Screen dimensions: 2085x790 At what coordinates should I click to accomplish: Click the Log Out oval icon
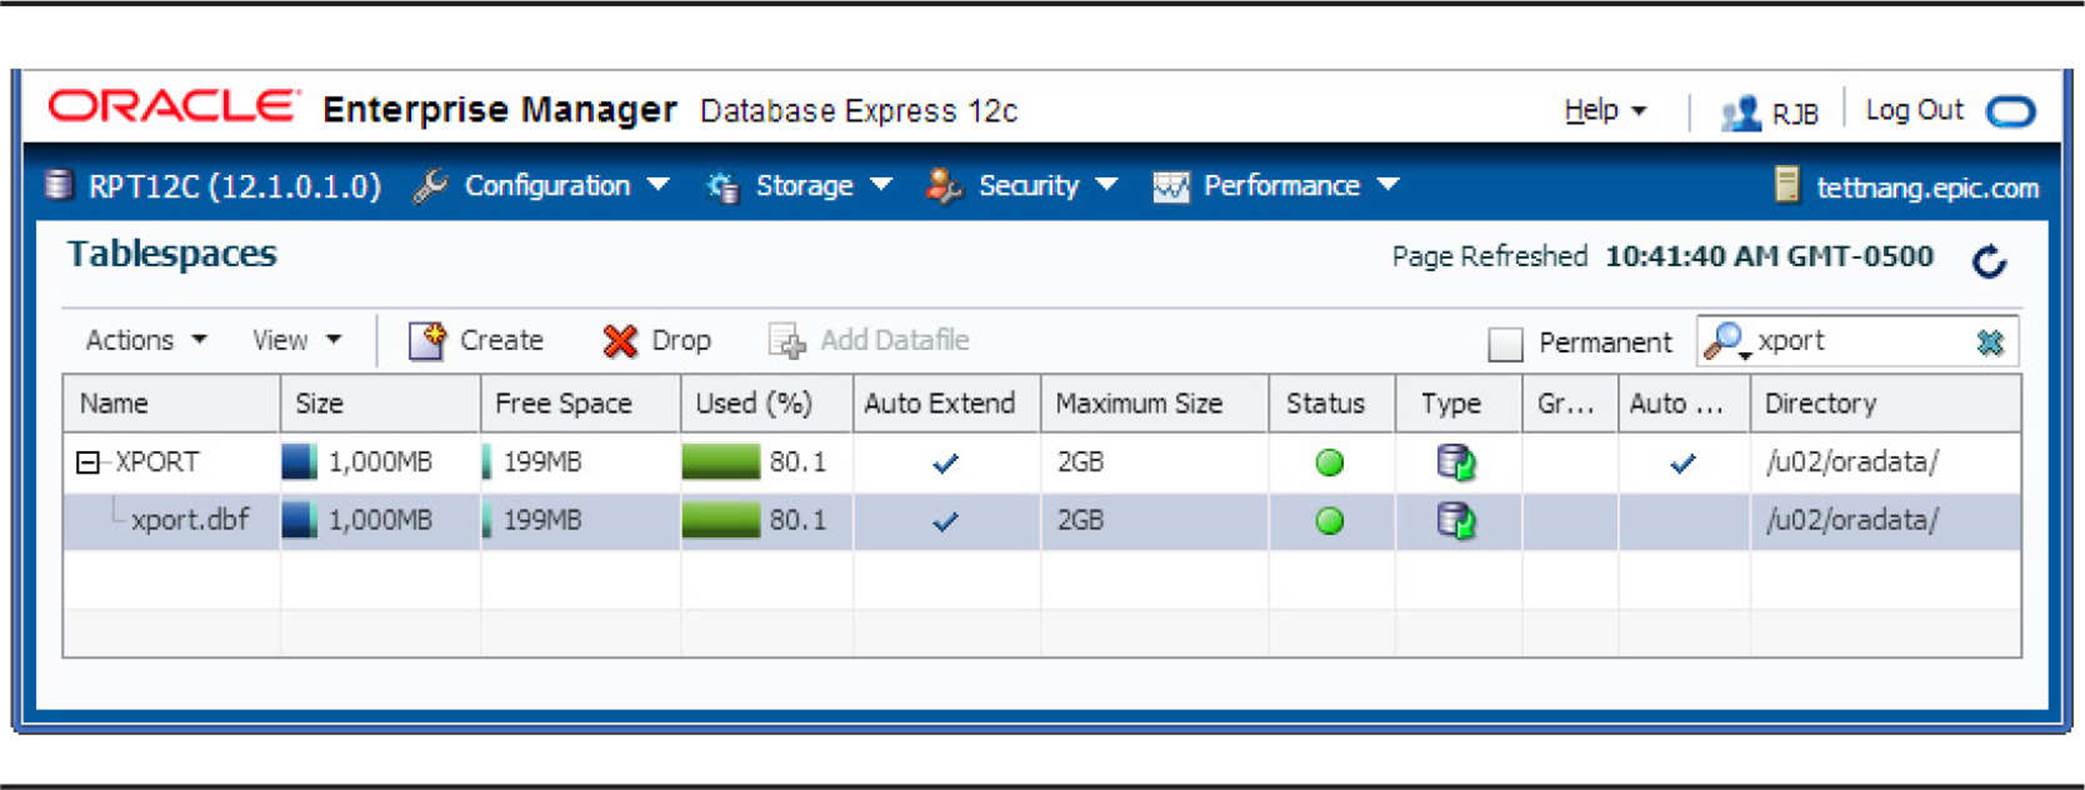[2011, 111]
